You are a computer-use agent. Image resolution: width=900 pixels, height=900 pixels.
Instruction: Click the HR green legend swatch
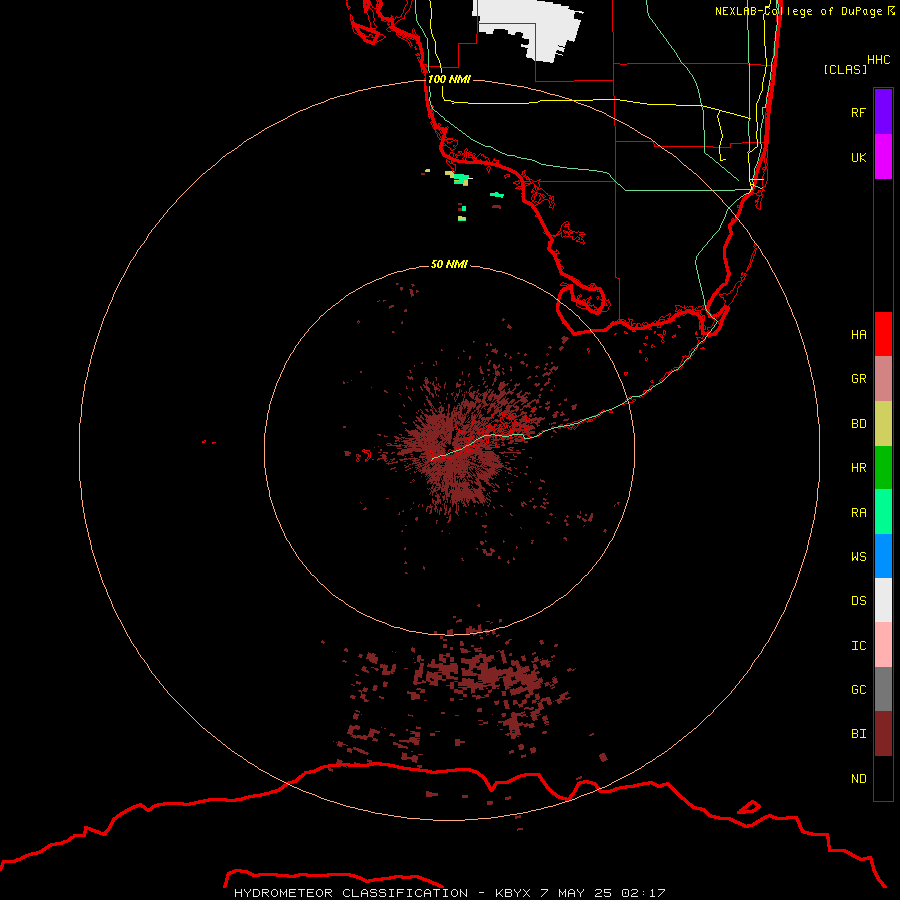click(883, 468)
